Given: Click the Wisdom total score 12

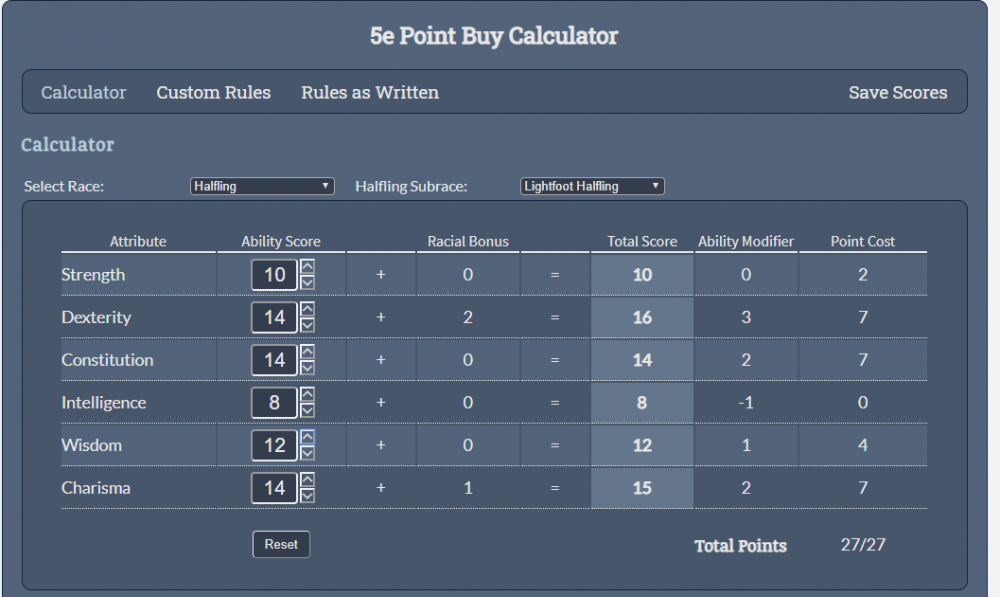Looking at the screenshot, I should click(x=642, y=445).
